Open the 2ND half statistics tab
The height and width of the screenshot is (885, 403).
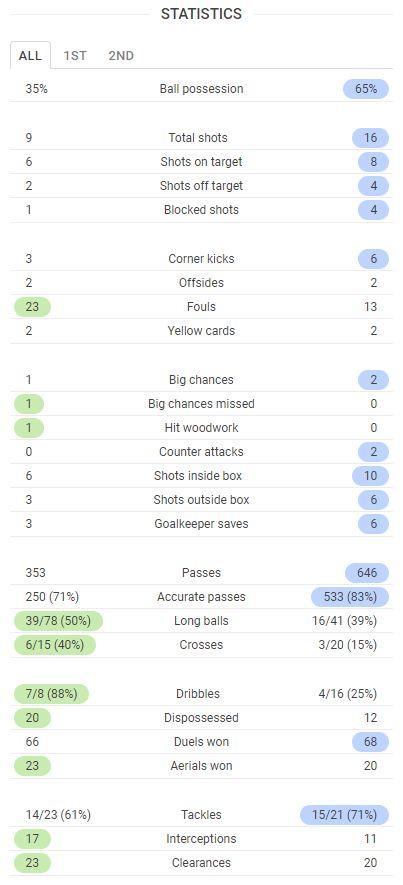pos(121,55)
